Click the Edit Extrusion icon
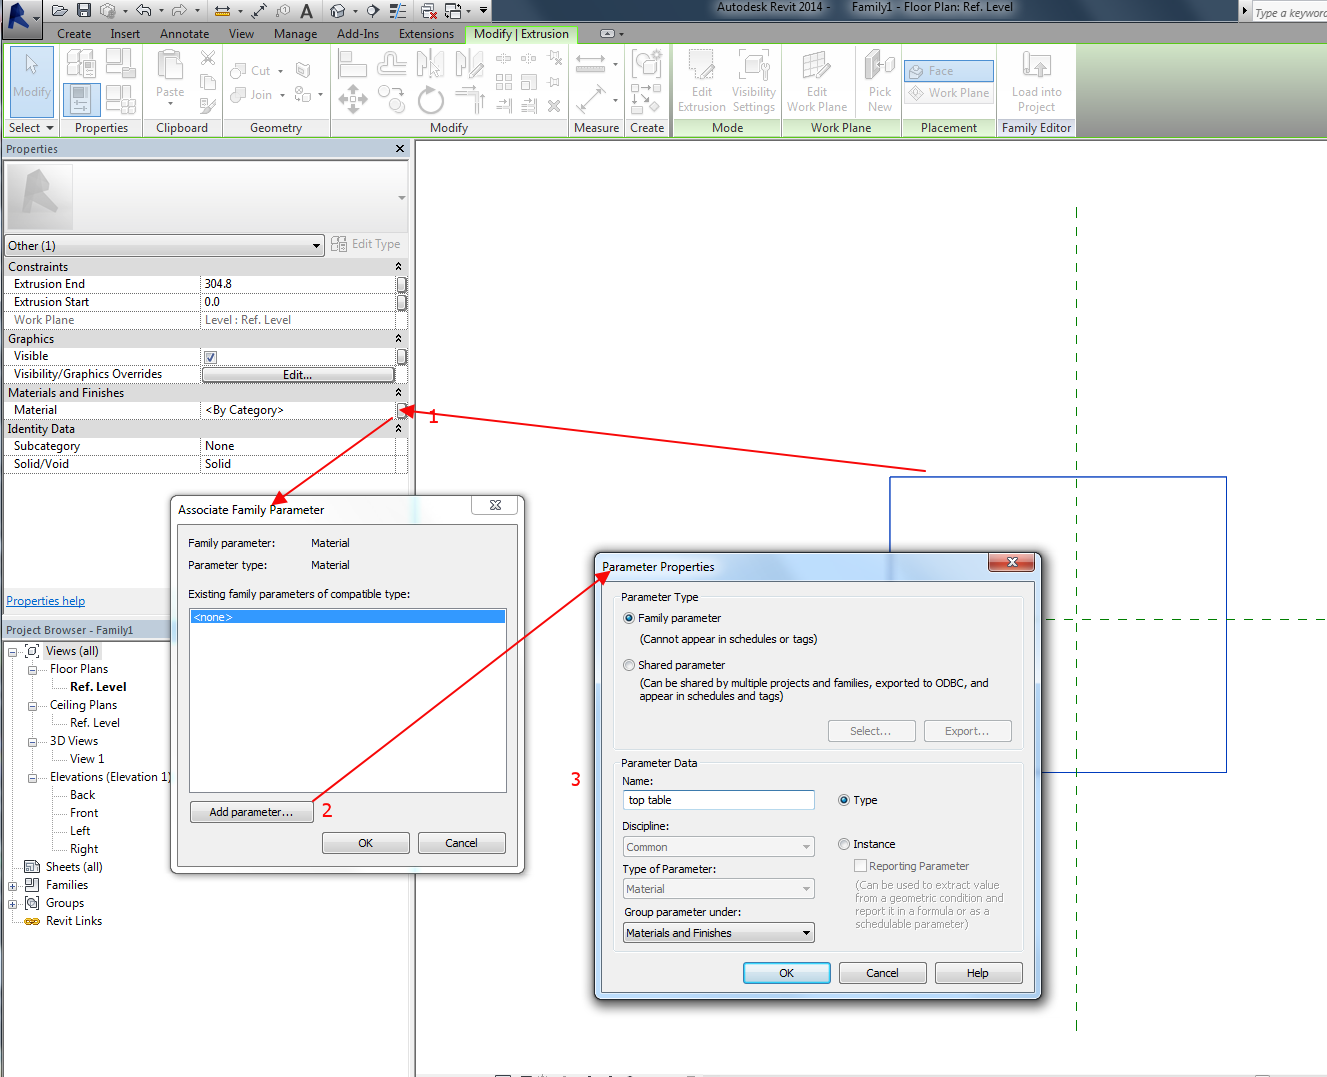This screenshot has width=1327, height=1077. pos(702,81)
